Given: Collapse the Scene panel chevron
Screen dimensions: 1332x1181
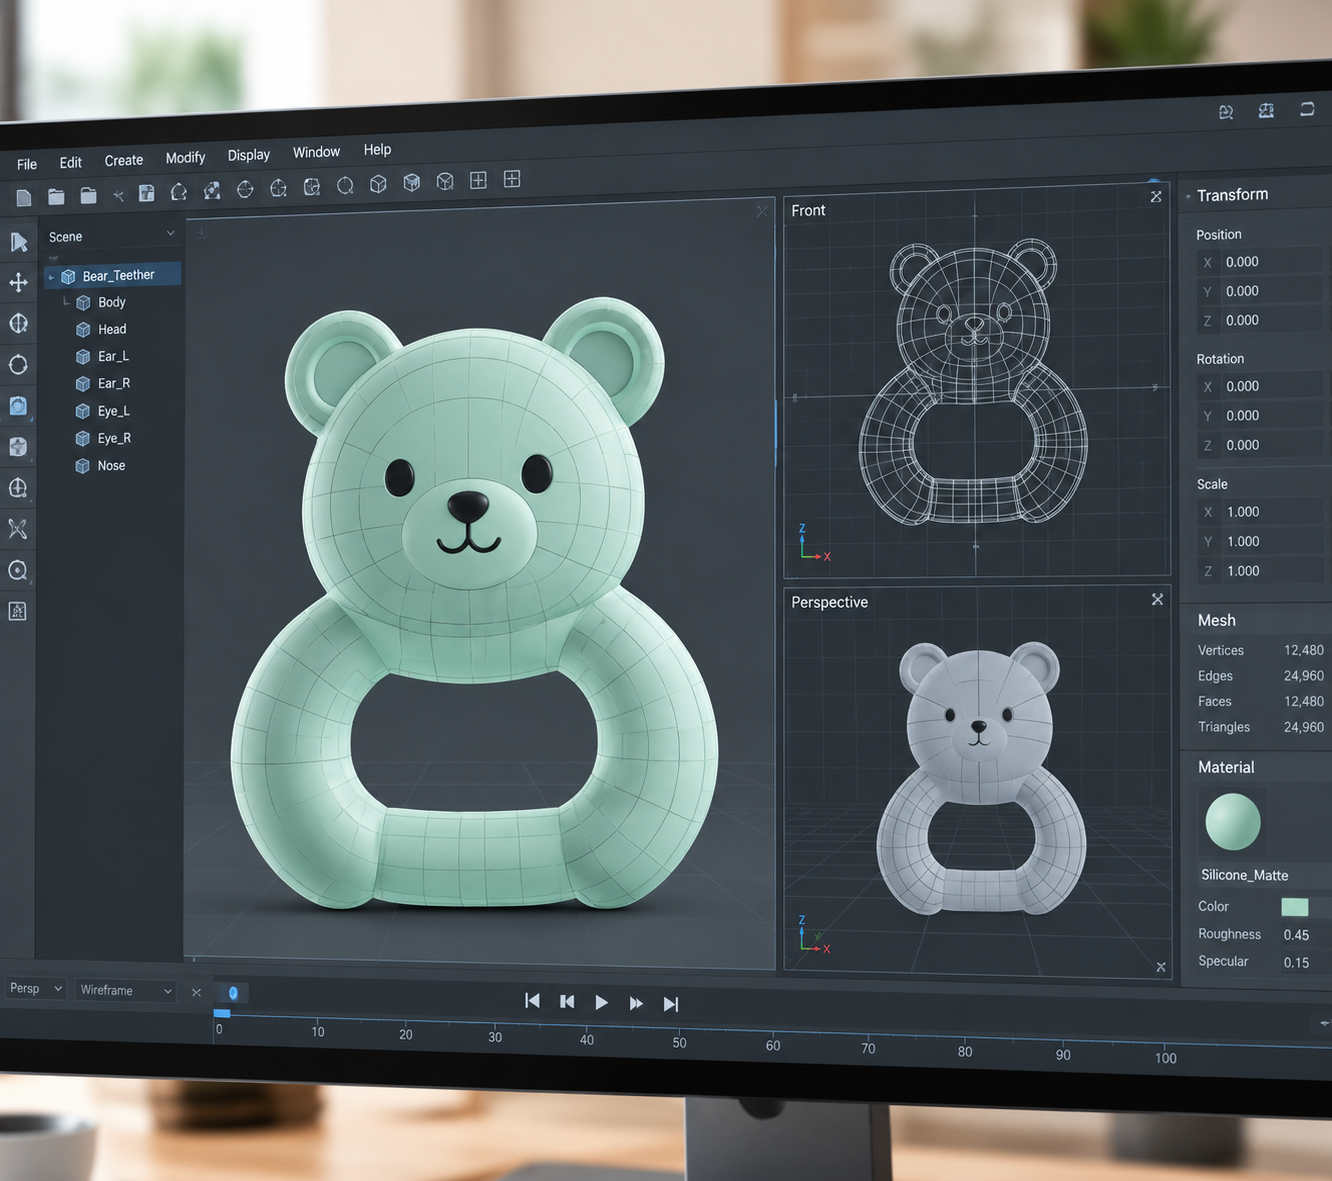Looking at the screenshot, I should tap(170, 233).
